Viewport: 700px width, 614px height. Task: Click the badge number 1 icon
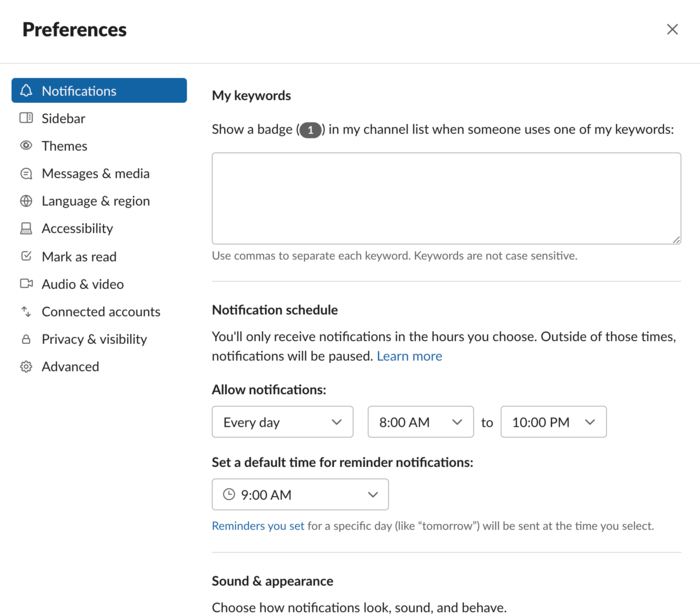coord(311,130)
